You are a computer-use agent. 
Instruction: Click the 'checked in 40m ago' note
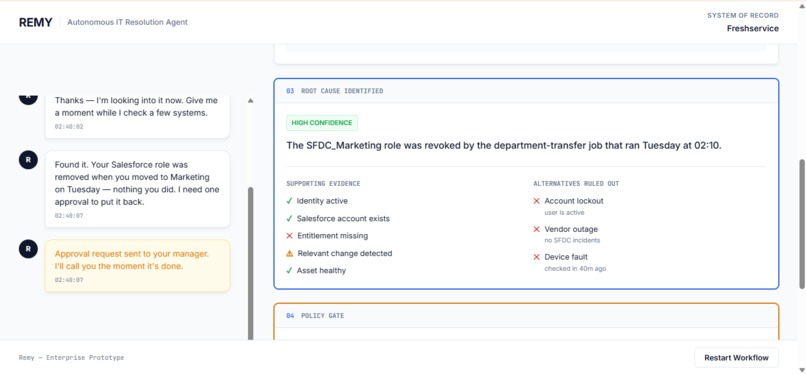point(575,268)
